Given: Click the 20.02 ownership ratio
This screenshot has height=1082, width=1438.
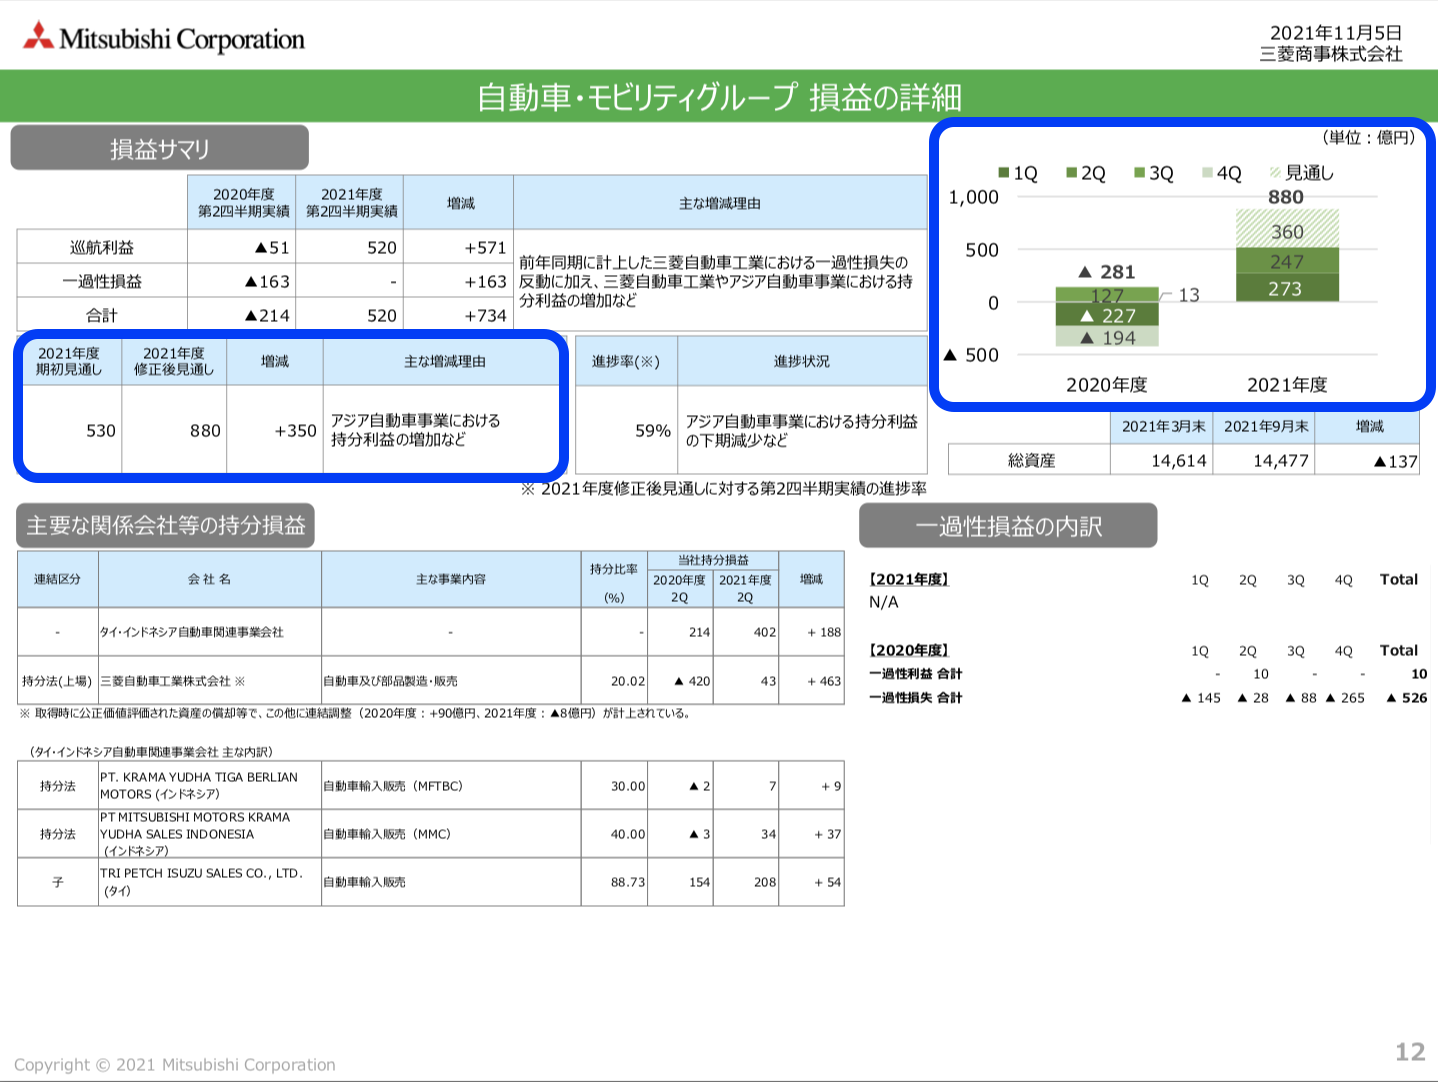Looking at the screenshot, I should (x=628, y=681).
